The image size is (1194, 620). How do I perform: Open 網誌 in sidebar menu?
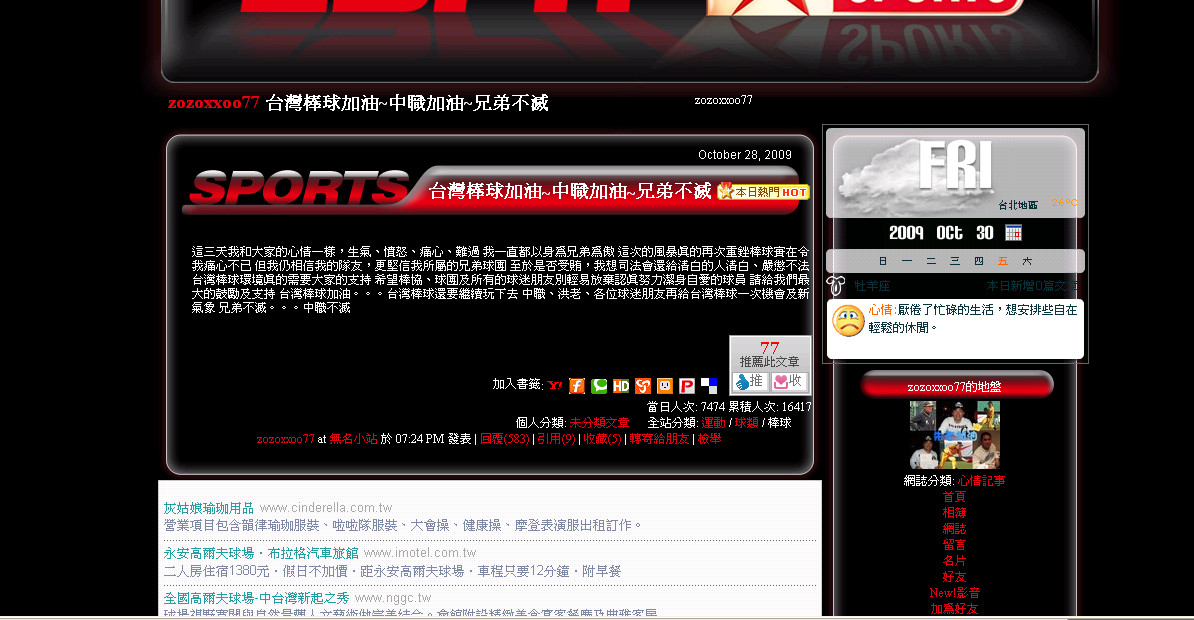click(954, 529)
